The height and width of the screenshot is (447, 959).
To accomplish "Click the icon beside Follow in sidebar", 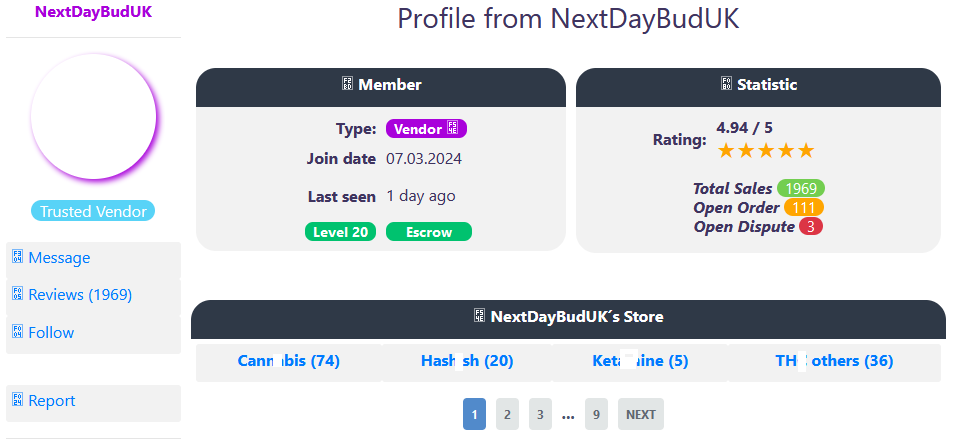I will click(x=17, y=332).
